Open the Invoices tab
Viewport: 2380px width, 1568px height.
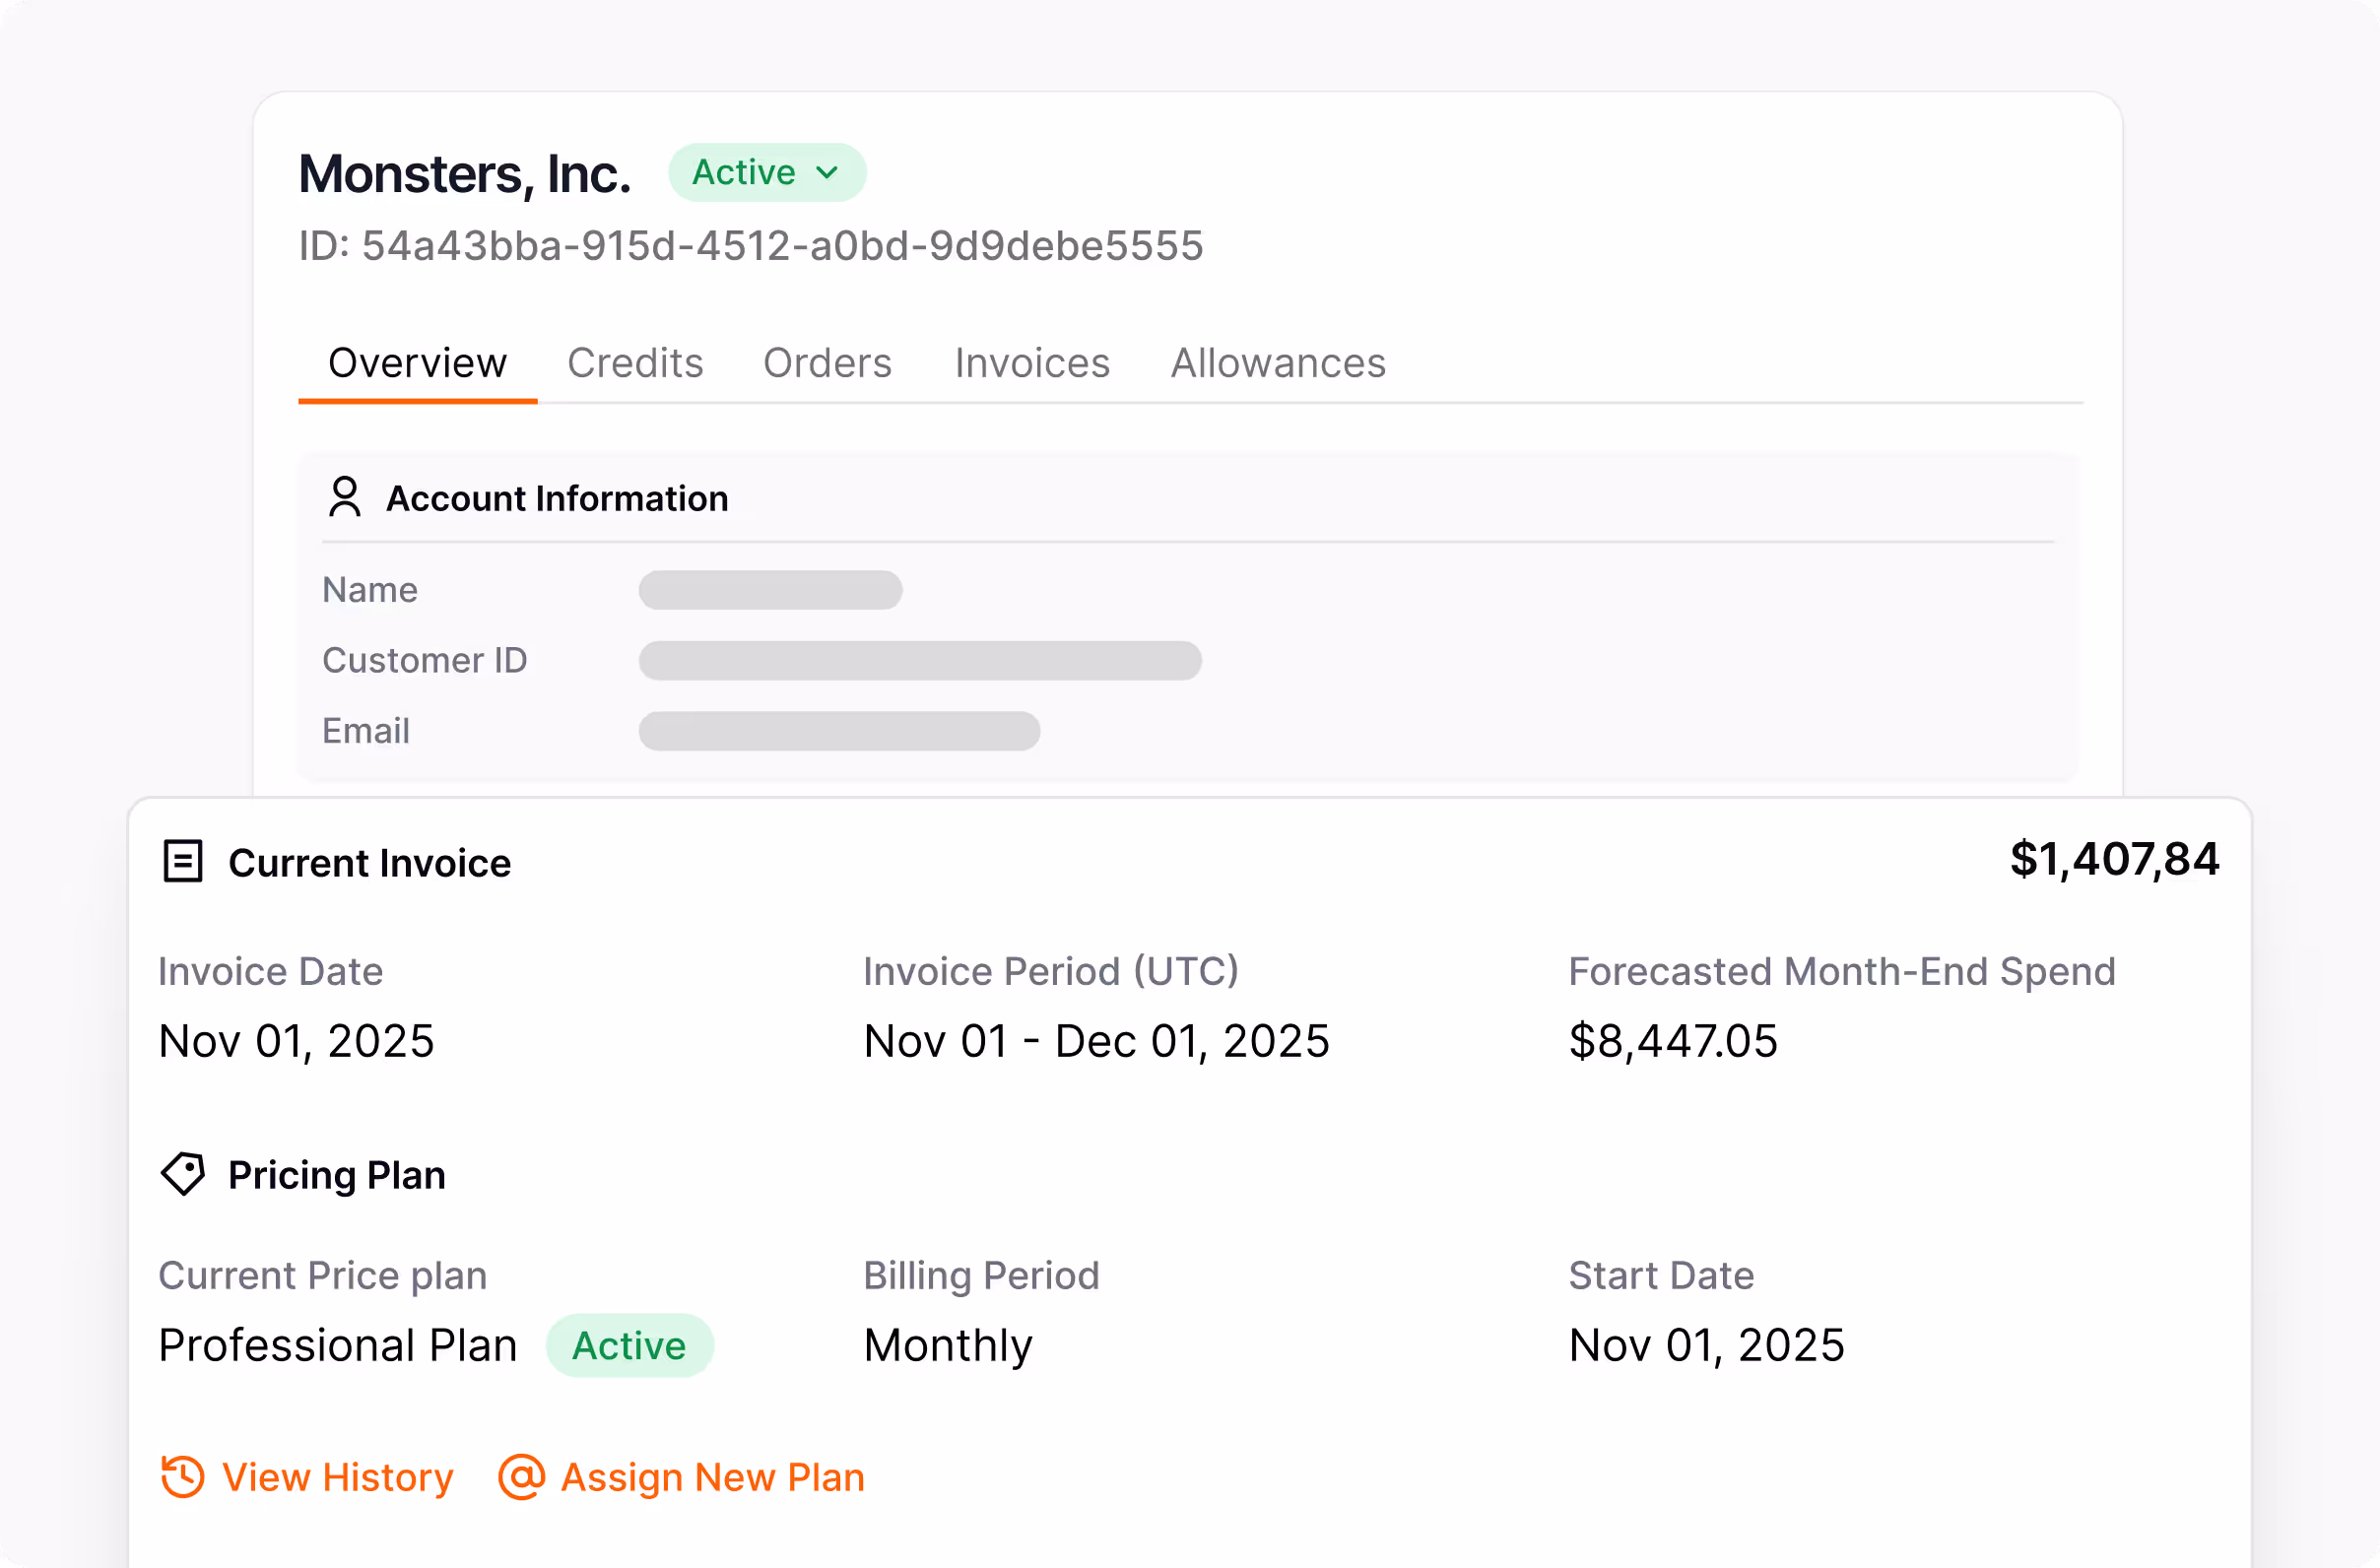1031,362
